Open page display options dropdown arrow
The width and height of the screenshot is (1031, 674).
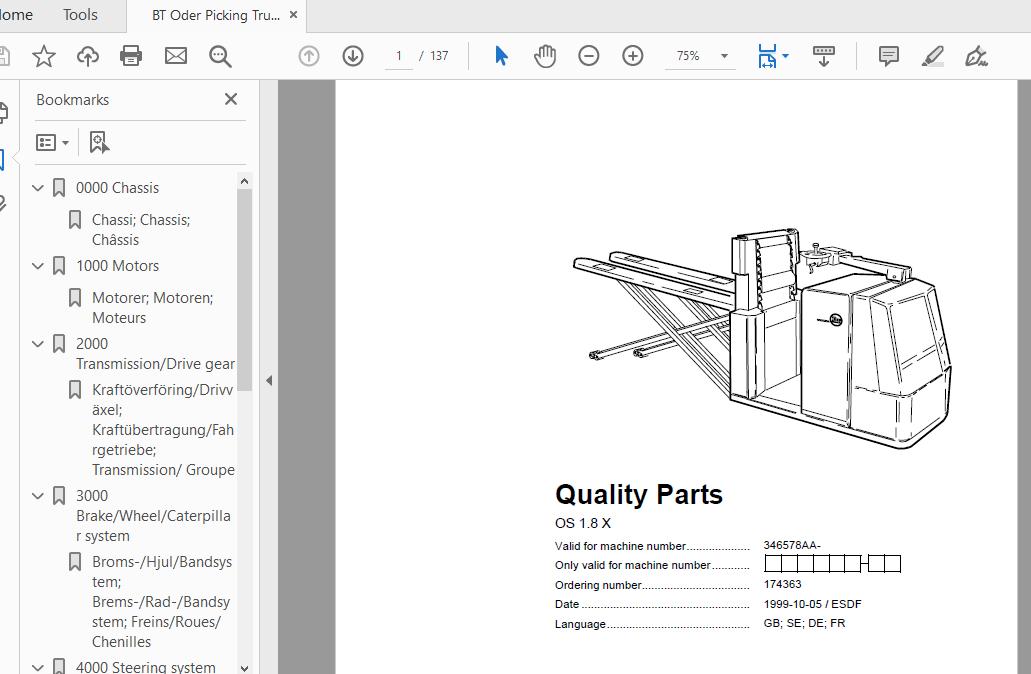point(785,57)
